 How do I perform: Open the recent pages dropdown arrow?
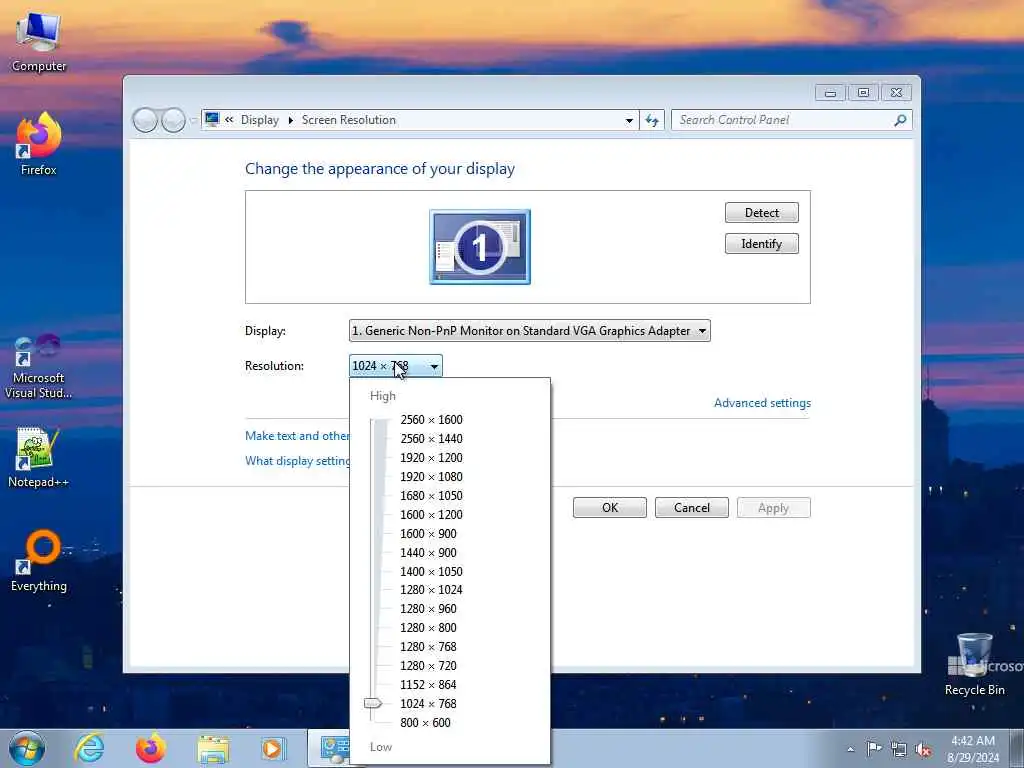point(193,120)
